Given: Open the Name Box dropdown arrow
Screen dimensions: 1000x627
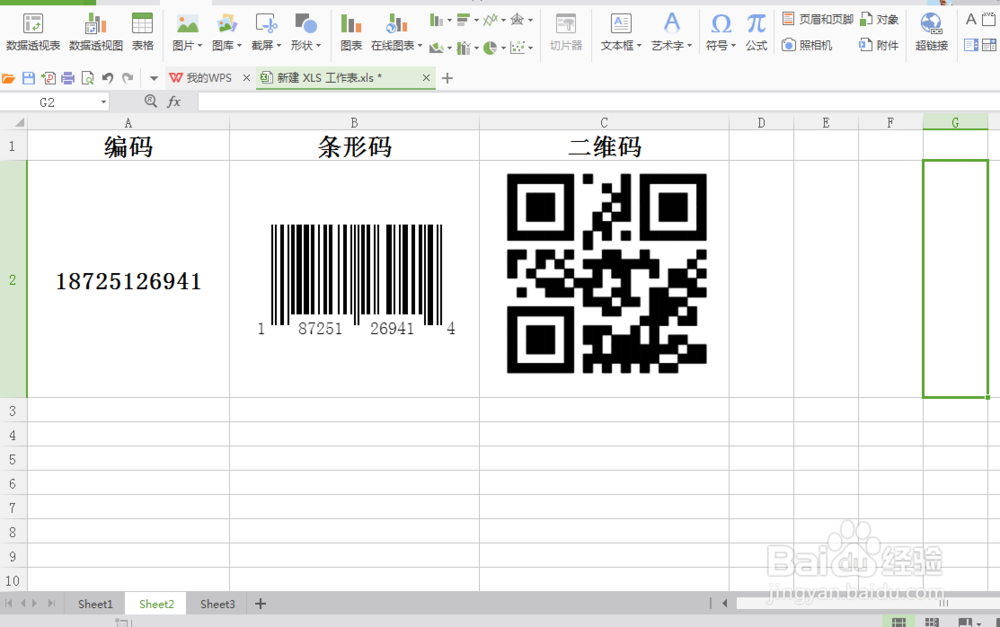Looking at the screenshot, I should click(103, 102).
